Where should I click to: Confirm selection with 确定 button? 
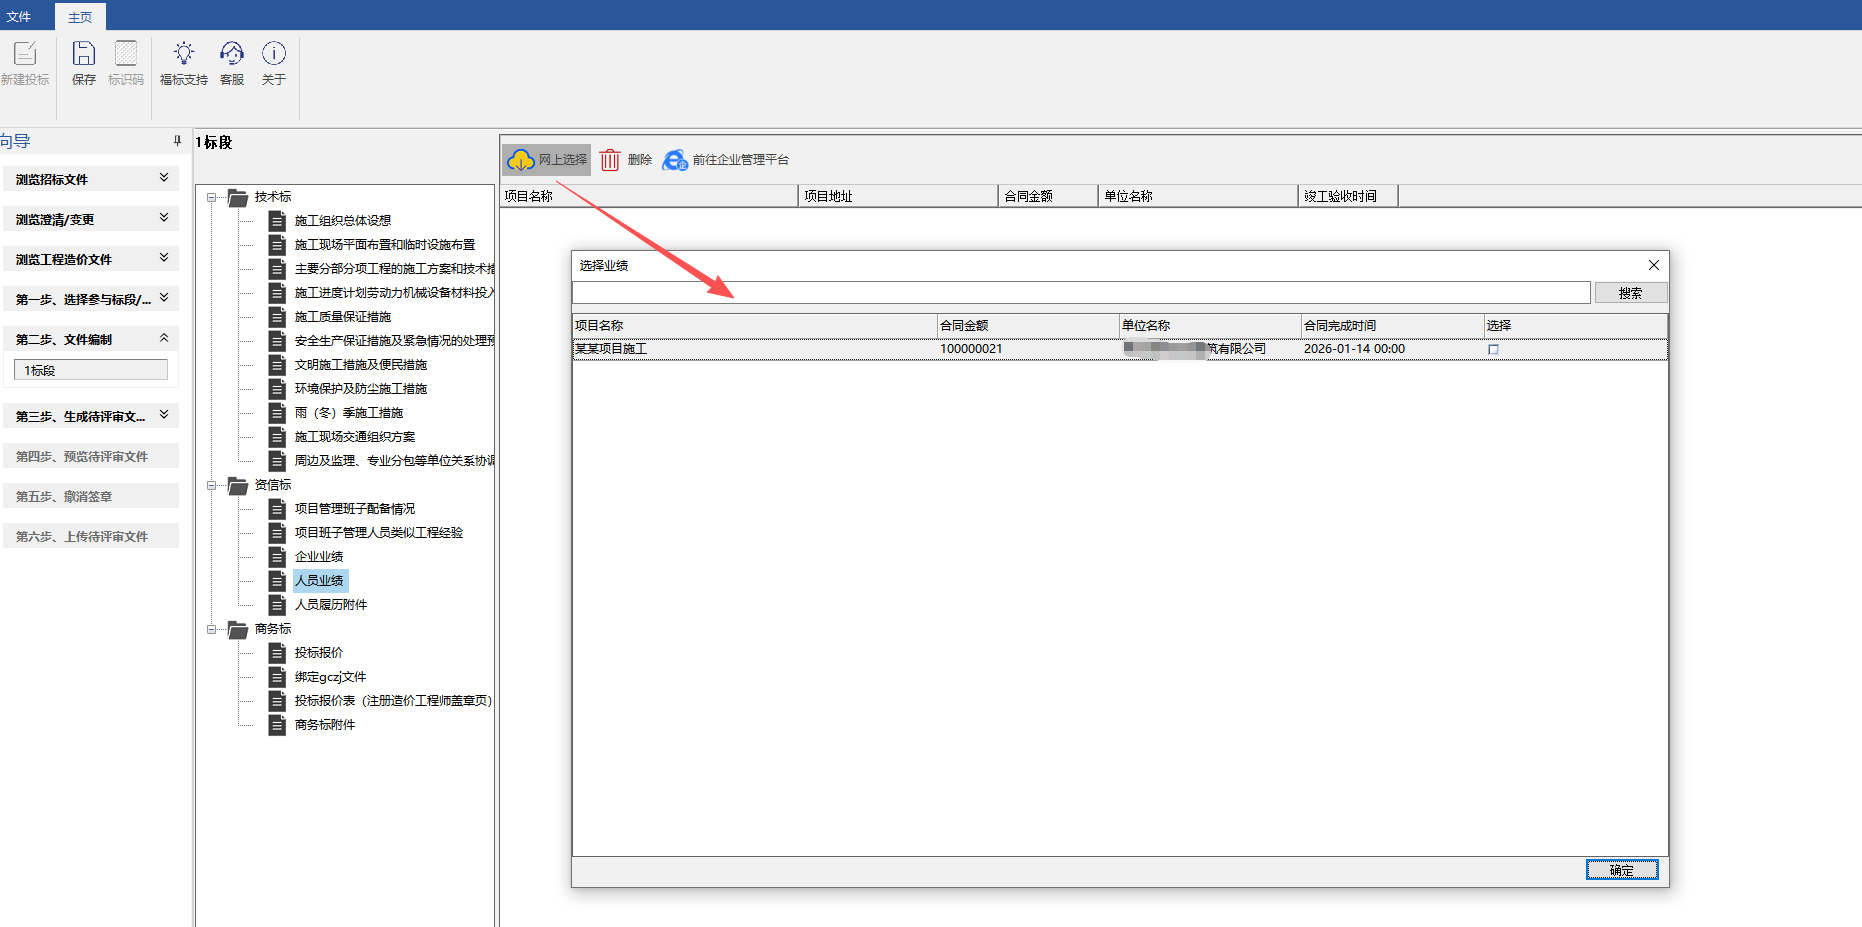tap(1621, 870)
